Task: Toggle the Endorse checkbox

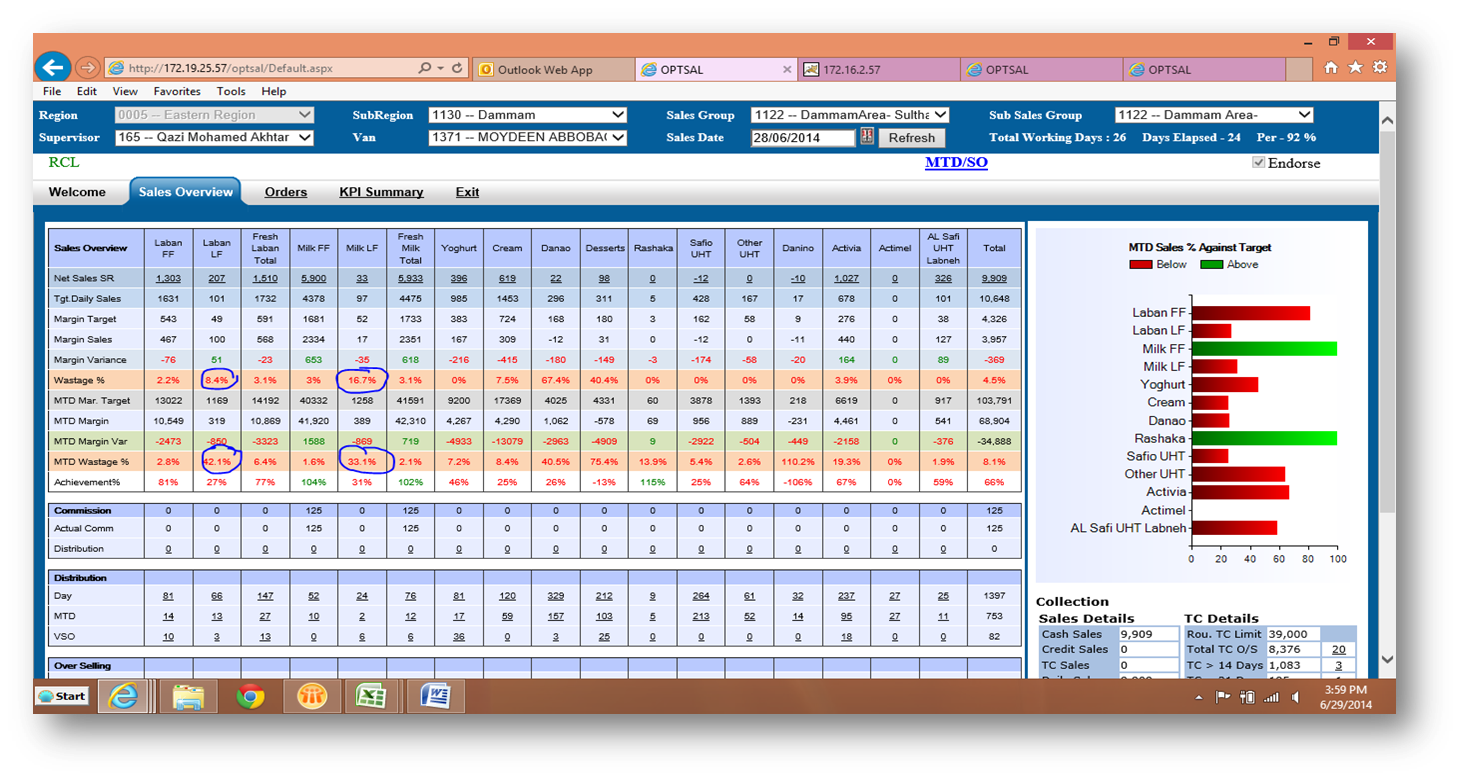Action: click(1258, 163)
